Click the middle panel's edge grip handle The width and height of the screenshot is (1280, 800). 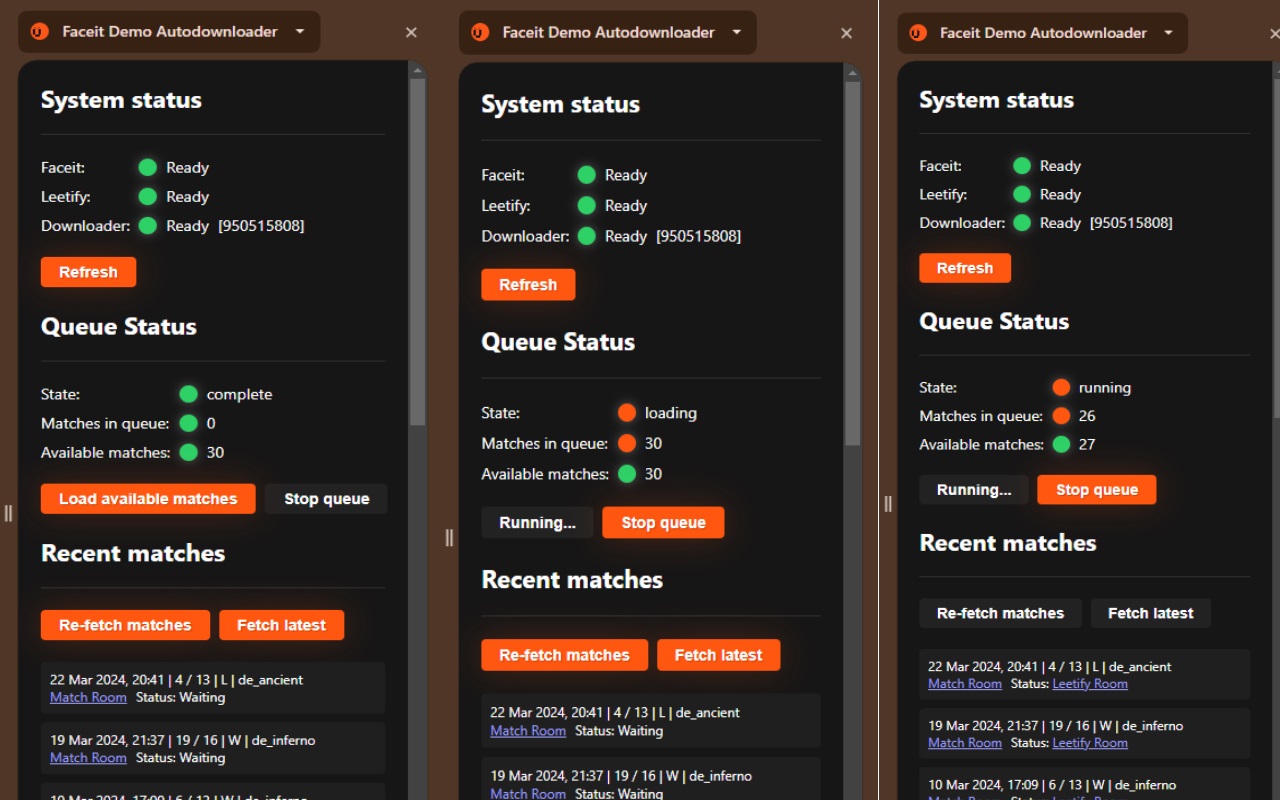(449, 538)
